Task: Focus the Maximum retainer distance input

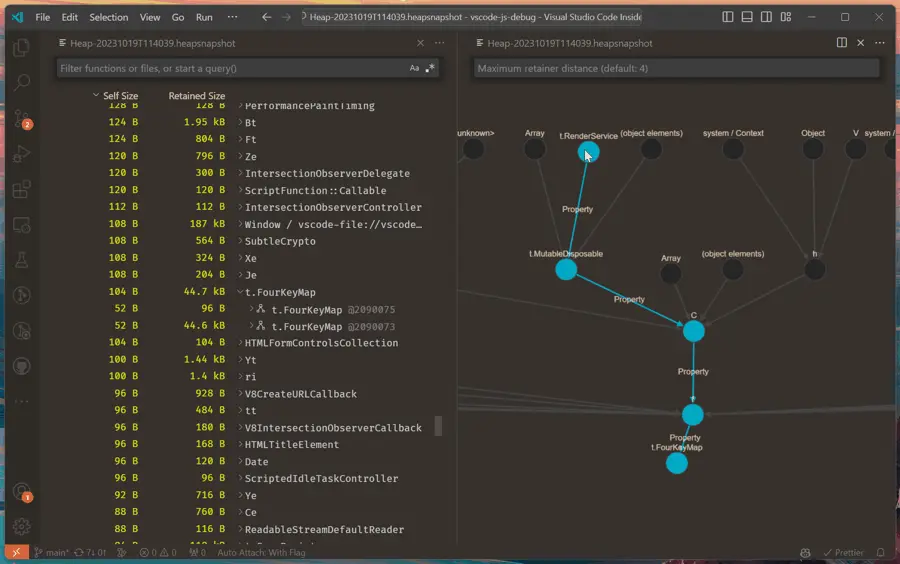Action: pos(676,68)
